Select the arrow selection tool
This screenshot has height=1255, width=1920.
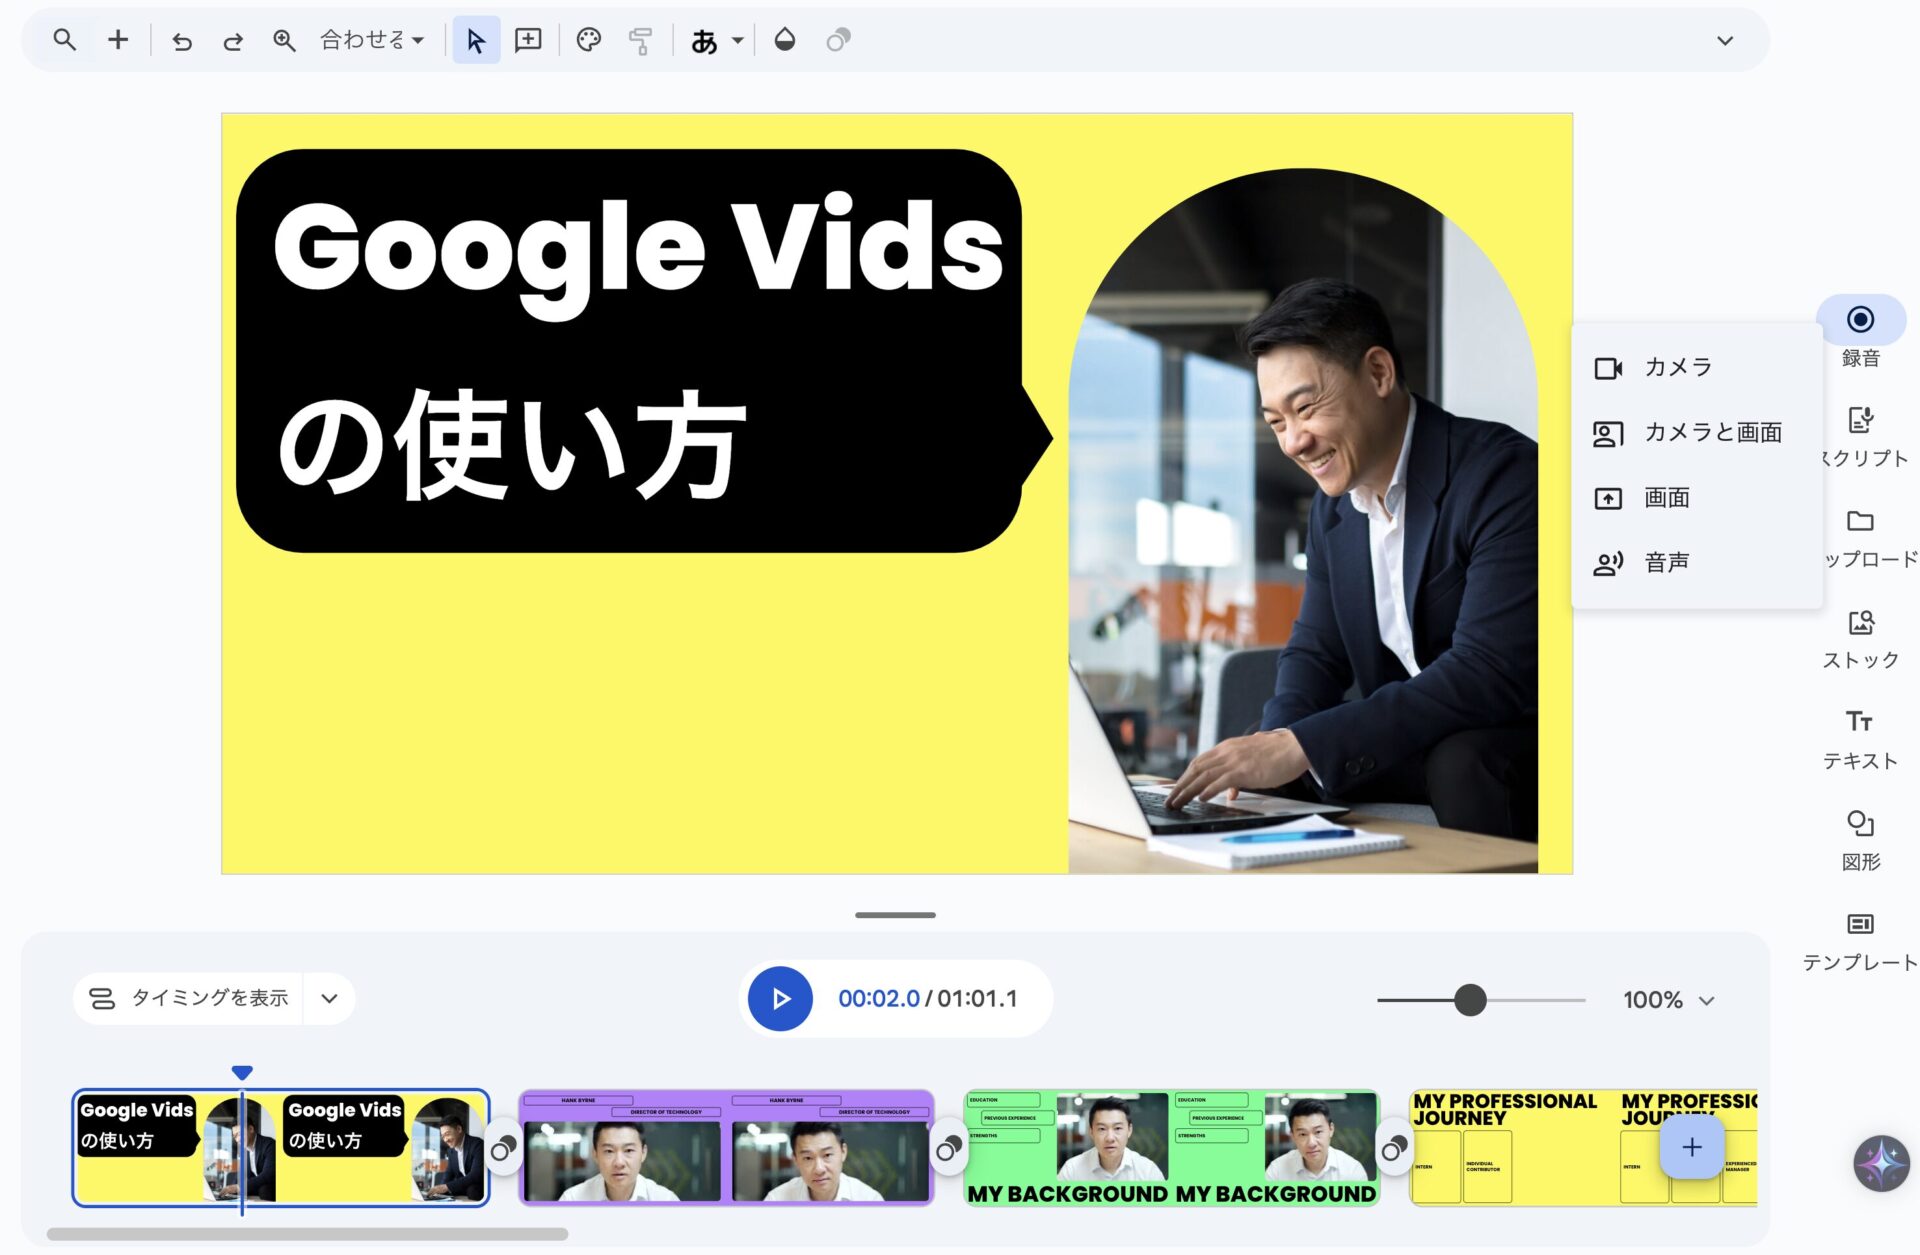(477, 40)
